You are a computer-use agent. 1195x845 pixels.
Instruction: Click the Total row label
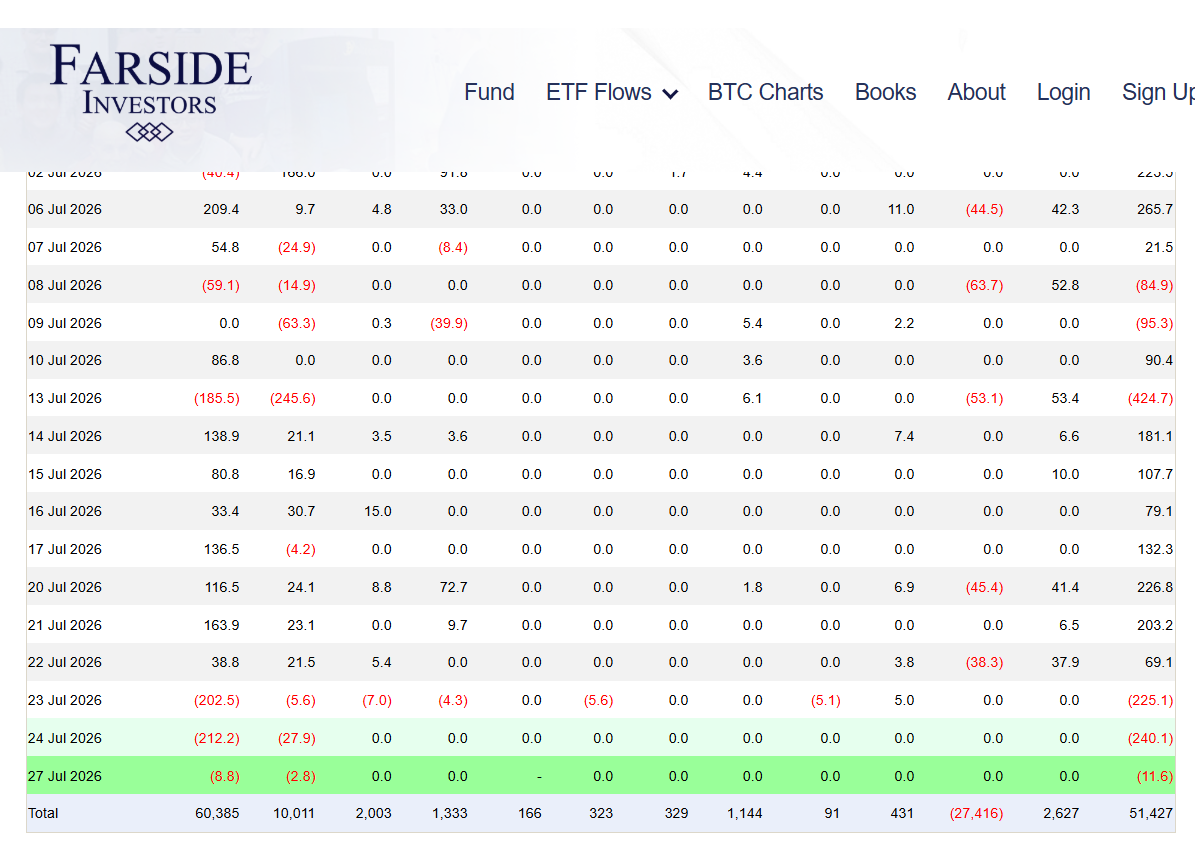pos(43,813)
